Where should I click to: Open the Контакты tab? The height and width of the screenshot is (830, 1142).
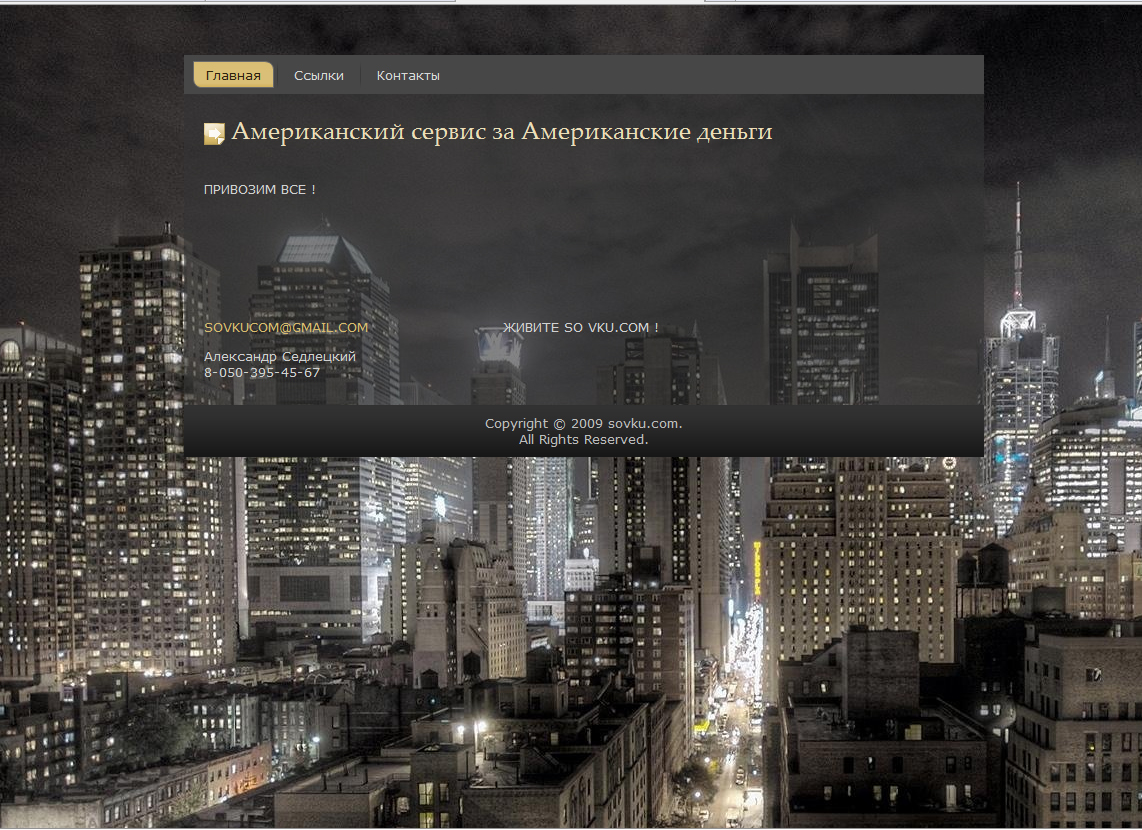pyautogui.click(x=408, y=74)
